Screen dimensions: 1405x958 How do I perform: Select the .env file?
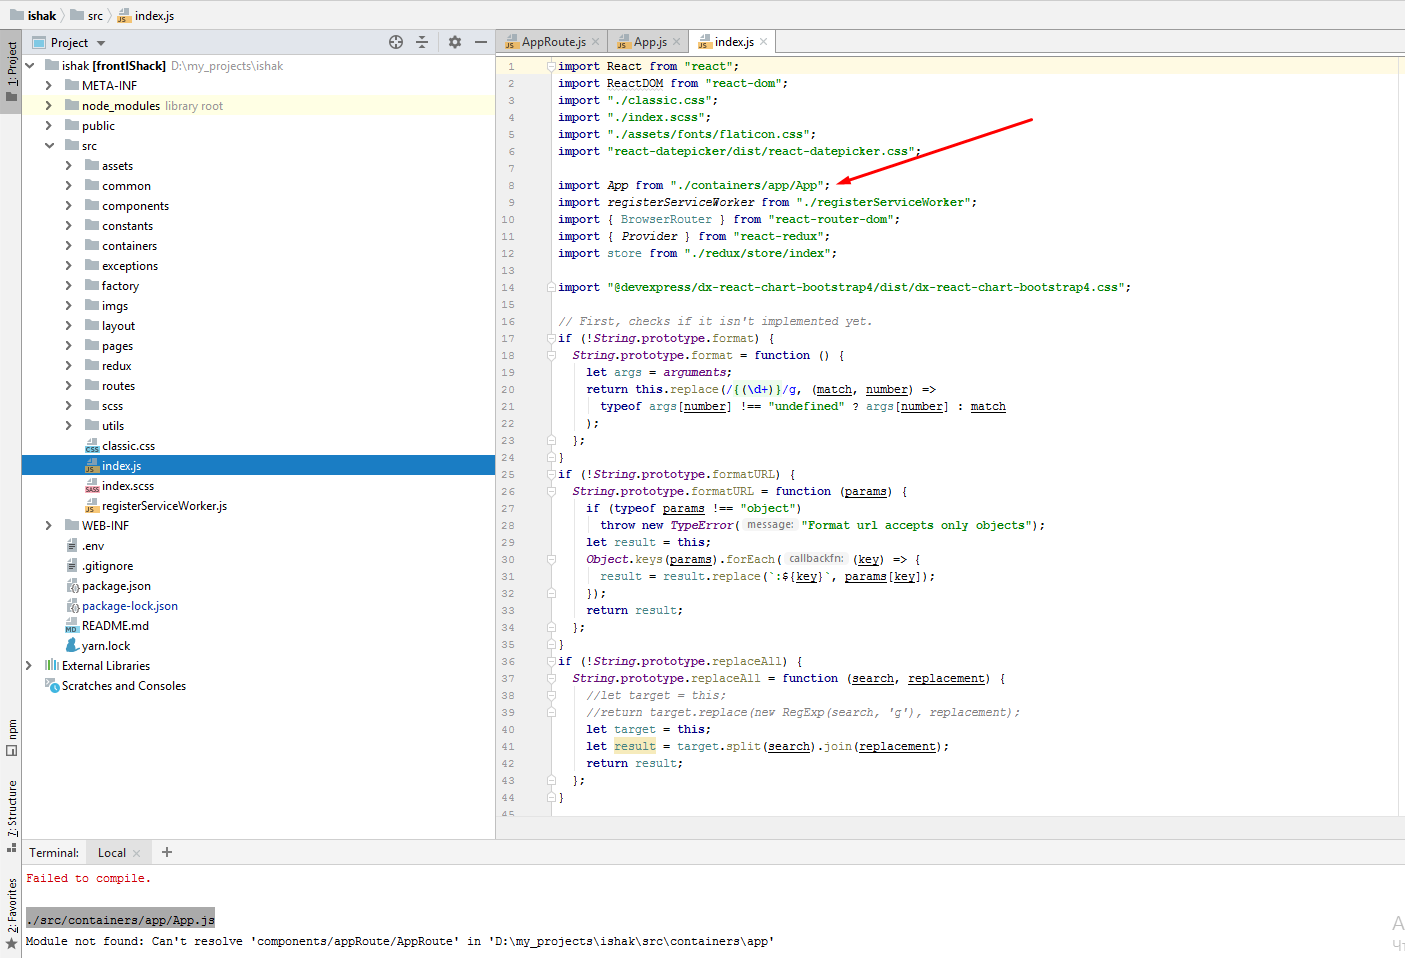click(x=93, y=546)
